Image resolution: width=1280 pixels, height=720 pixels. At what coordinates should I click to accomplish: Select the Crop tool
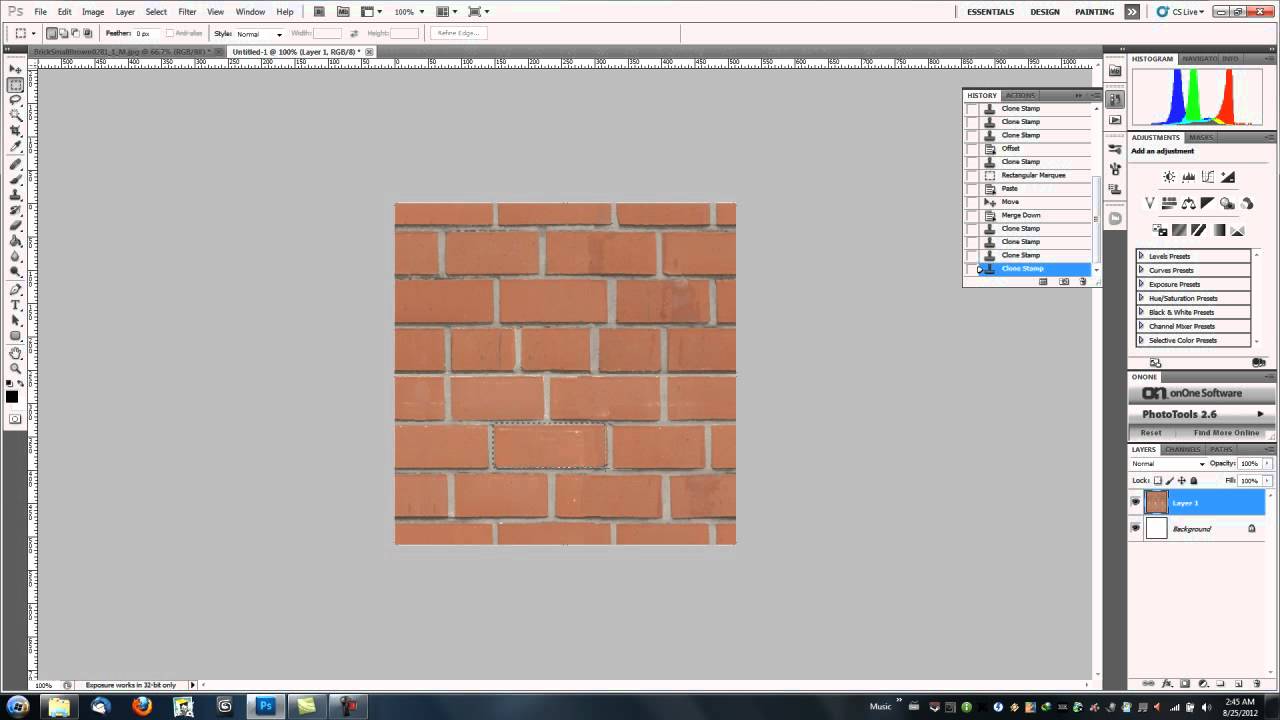15,131
